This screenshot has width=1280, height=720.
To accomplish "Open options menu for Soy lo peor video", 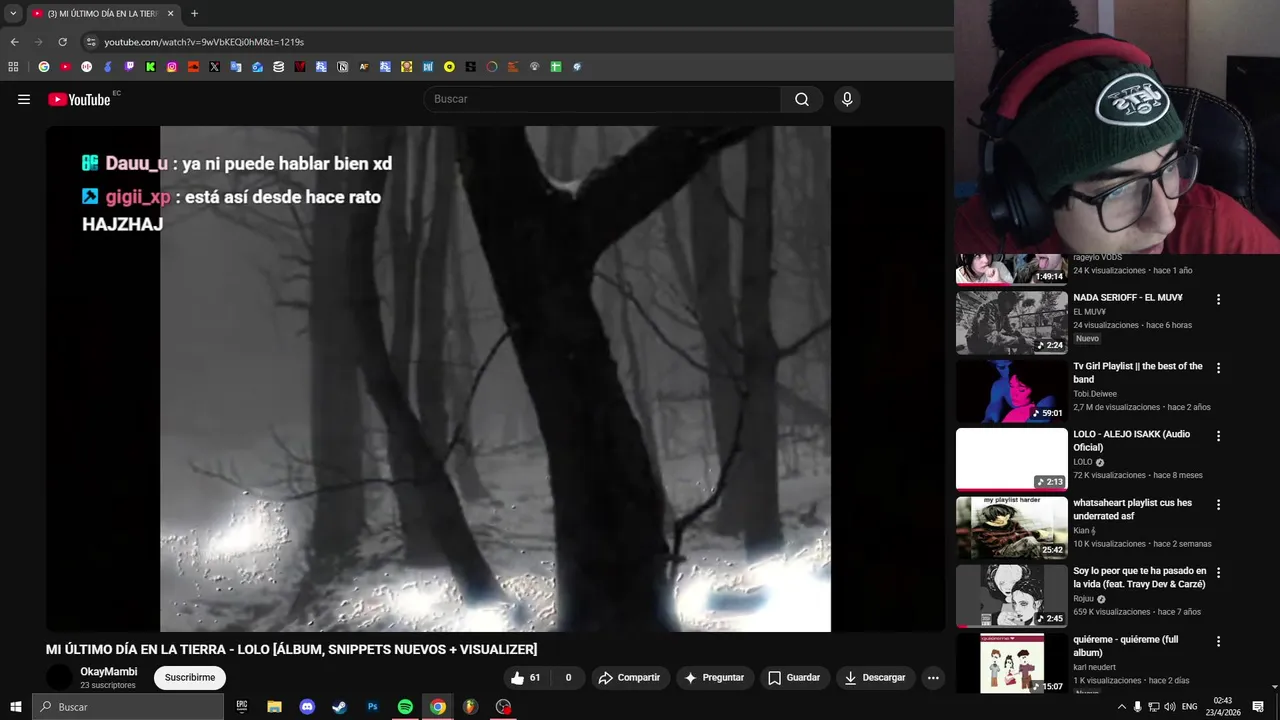I will coord(1218,573).
